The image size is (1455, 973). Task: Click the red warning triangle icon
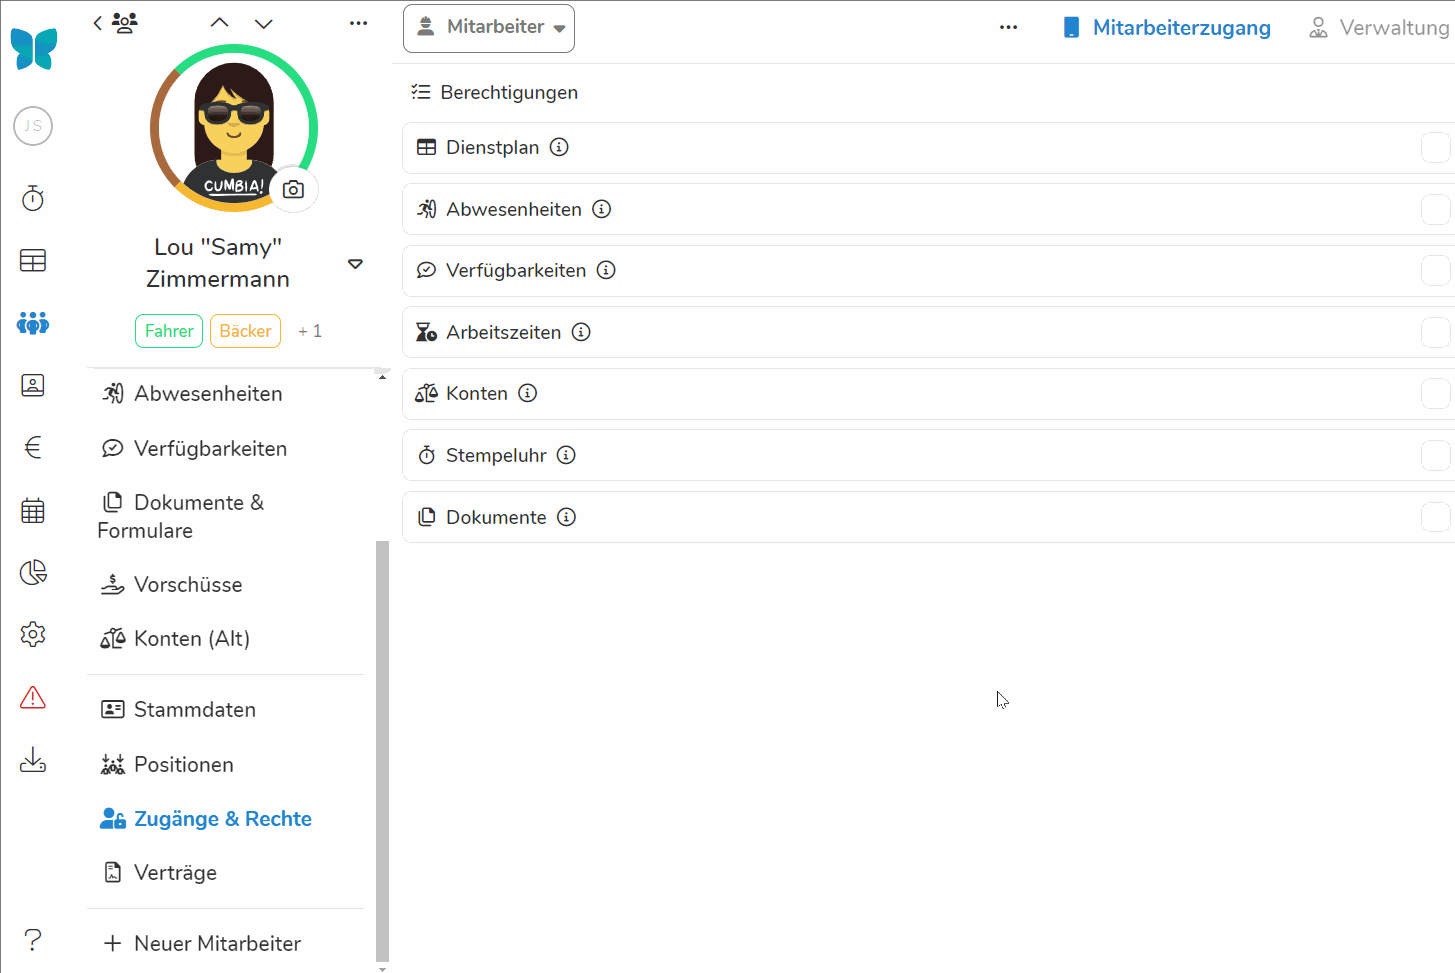click(x=33, y=697)
